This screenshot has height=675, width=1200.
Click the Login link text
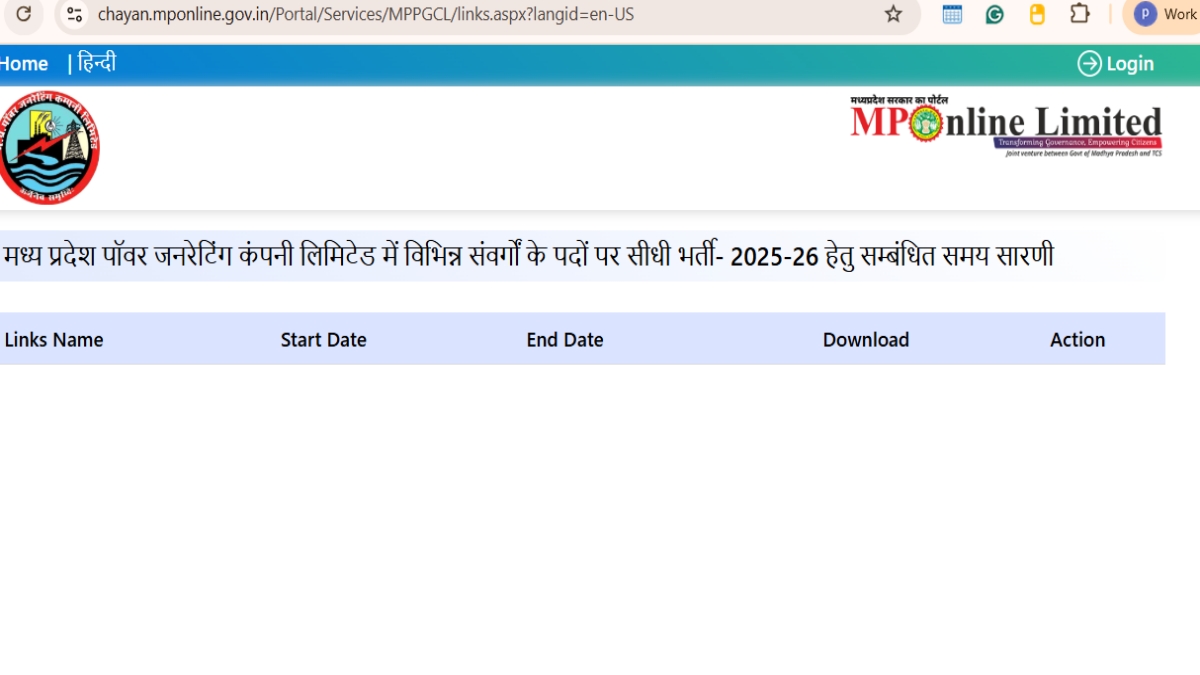pos(1130,64)
